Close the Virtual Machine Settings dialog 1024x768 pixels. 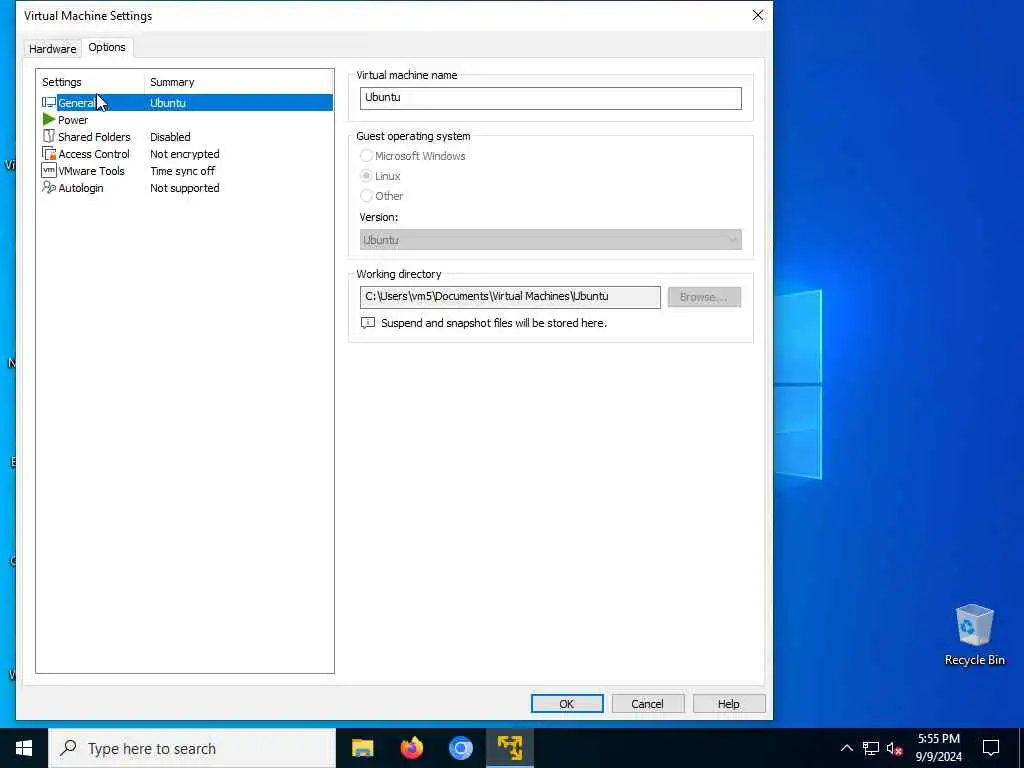758,15
